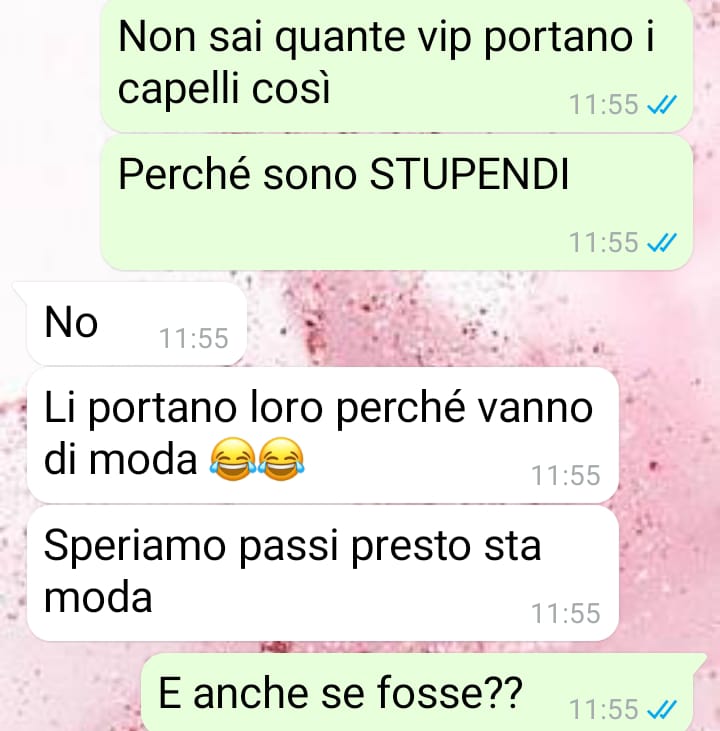Tap the 11:55 timestamp under 'STUPENDI'
720x731 pixels.
[603, 243]
